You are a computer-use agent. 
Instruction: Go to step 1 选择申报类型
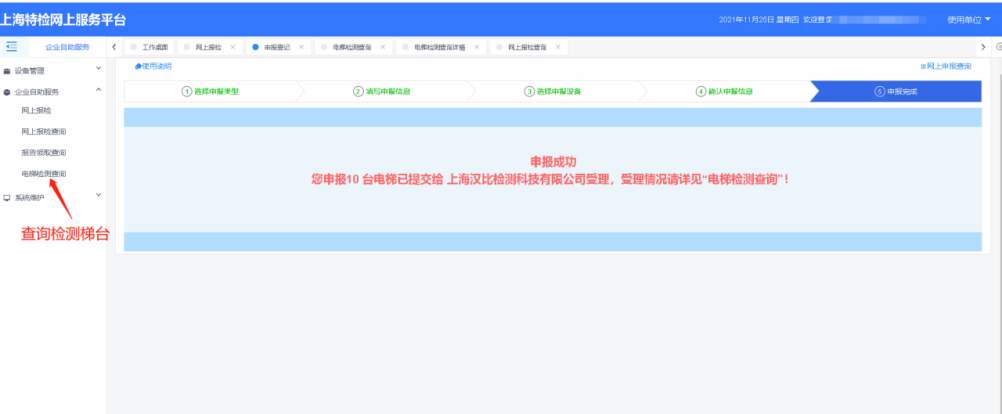[x=210, y=91]
